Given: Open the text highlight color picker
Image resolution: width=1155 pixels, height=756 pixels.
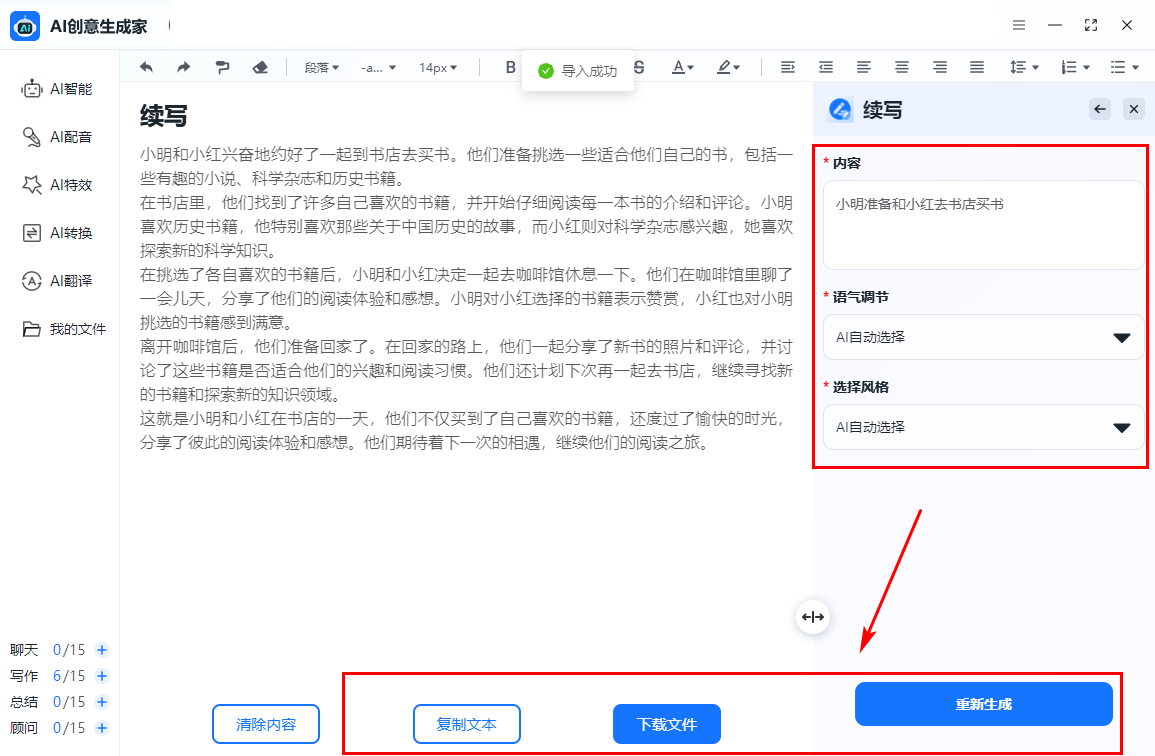Looking at the screenshot, I should (x=727, y=67).
